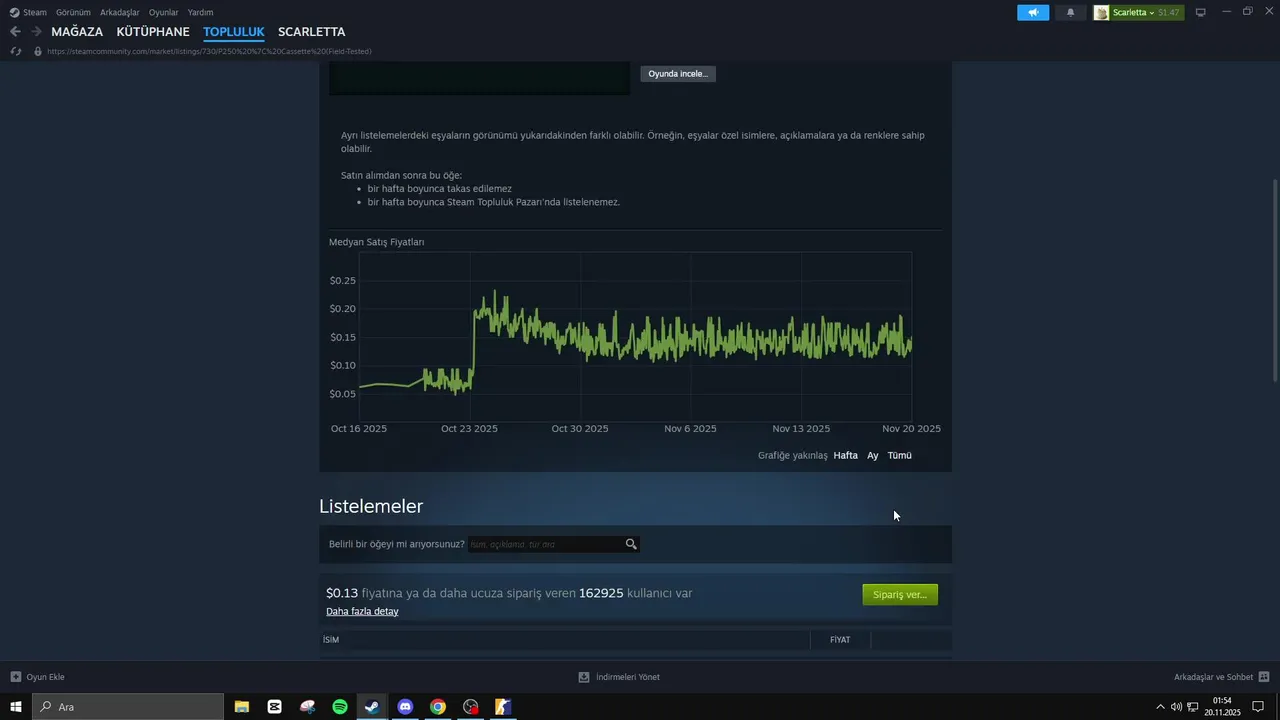This screenshot has height=720, width=1280.
Task: Click the address bar lock icon
Action: 38,51
